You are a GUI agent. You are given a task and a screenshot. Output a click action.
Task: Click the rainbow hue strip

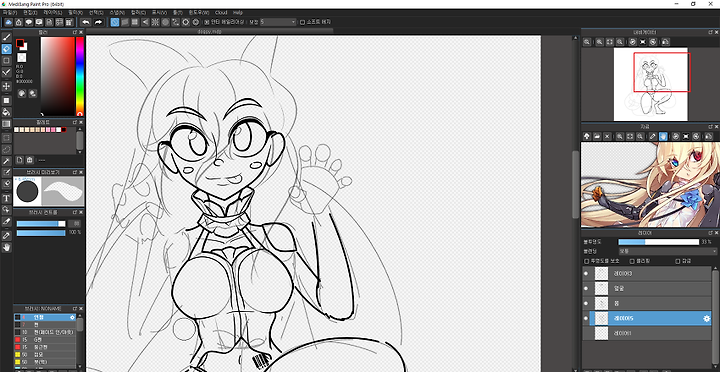coord(80,76)
